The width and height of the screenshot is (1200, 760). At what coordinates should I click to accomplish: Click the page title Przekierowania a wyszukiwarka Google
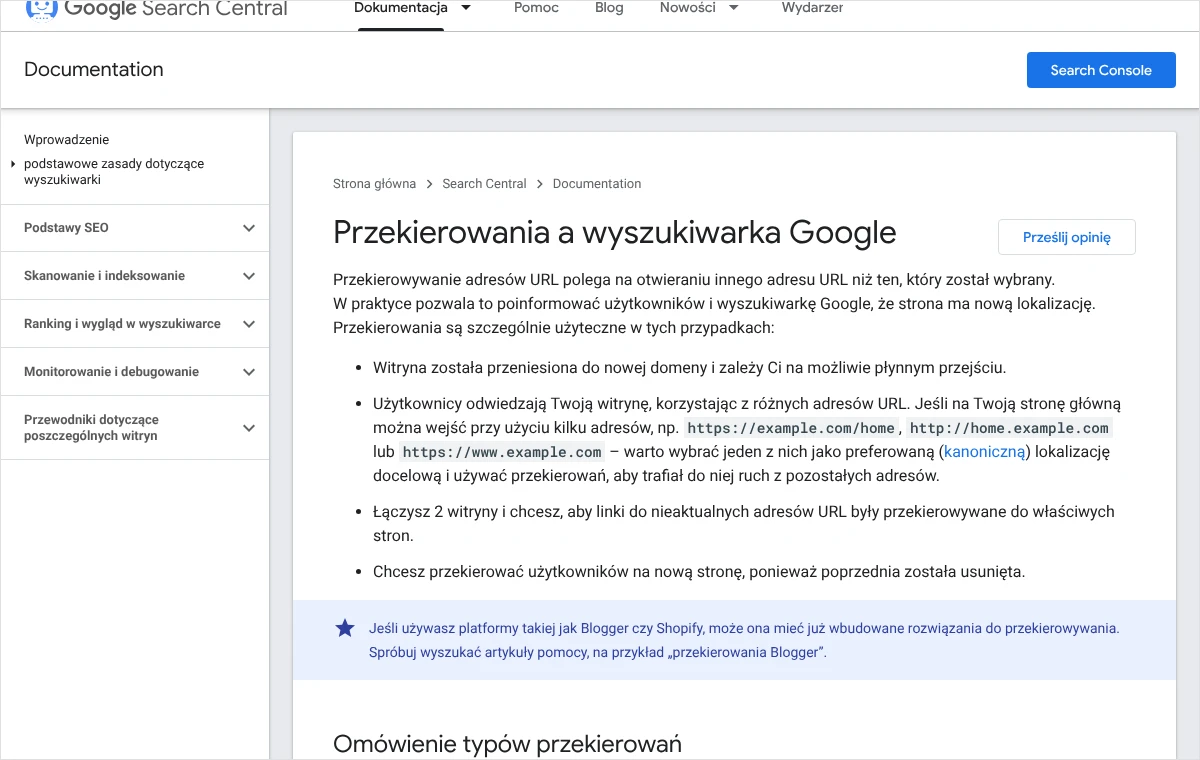(x=614, y=233)
